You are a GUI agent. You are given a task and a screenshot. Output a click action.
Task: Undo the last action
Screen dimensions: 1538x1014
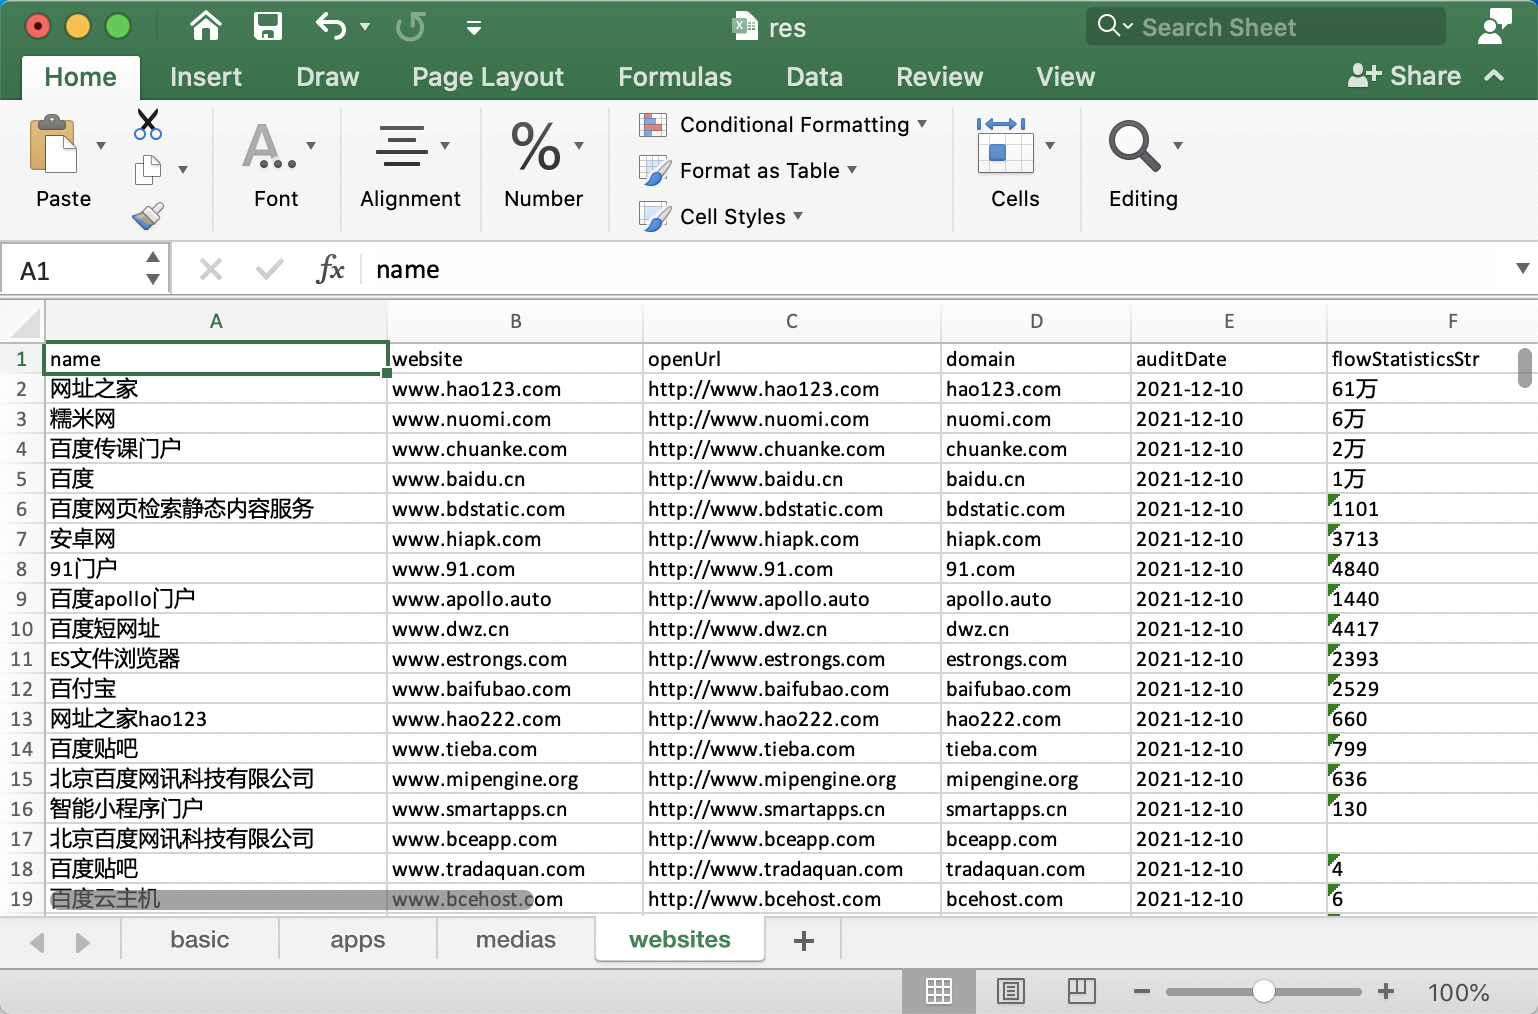[330, 26]
